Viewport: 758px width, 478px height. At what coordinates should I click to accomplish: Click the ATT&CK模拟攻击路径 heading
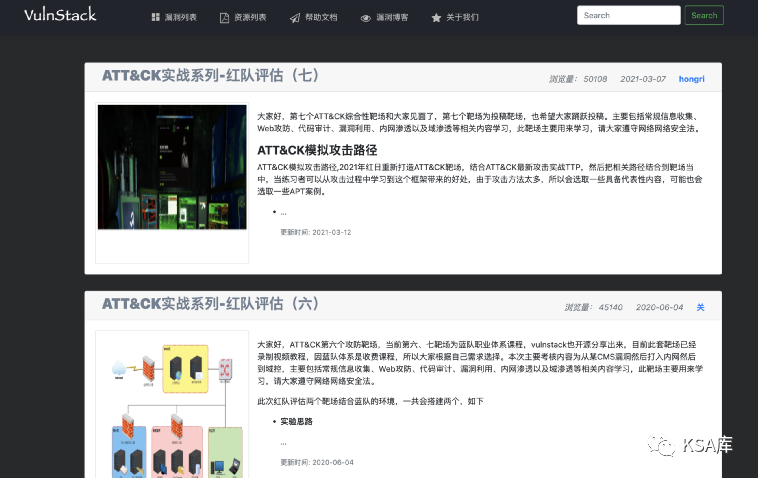tap(317, 150)
